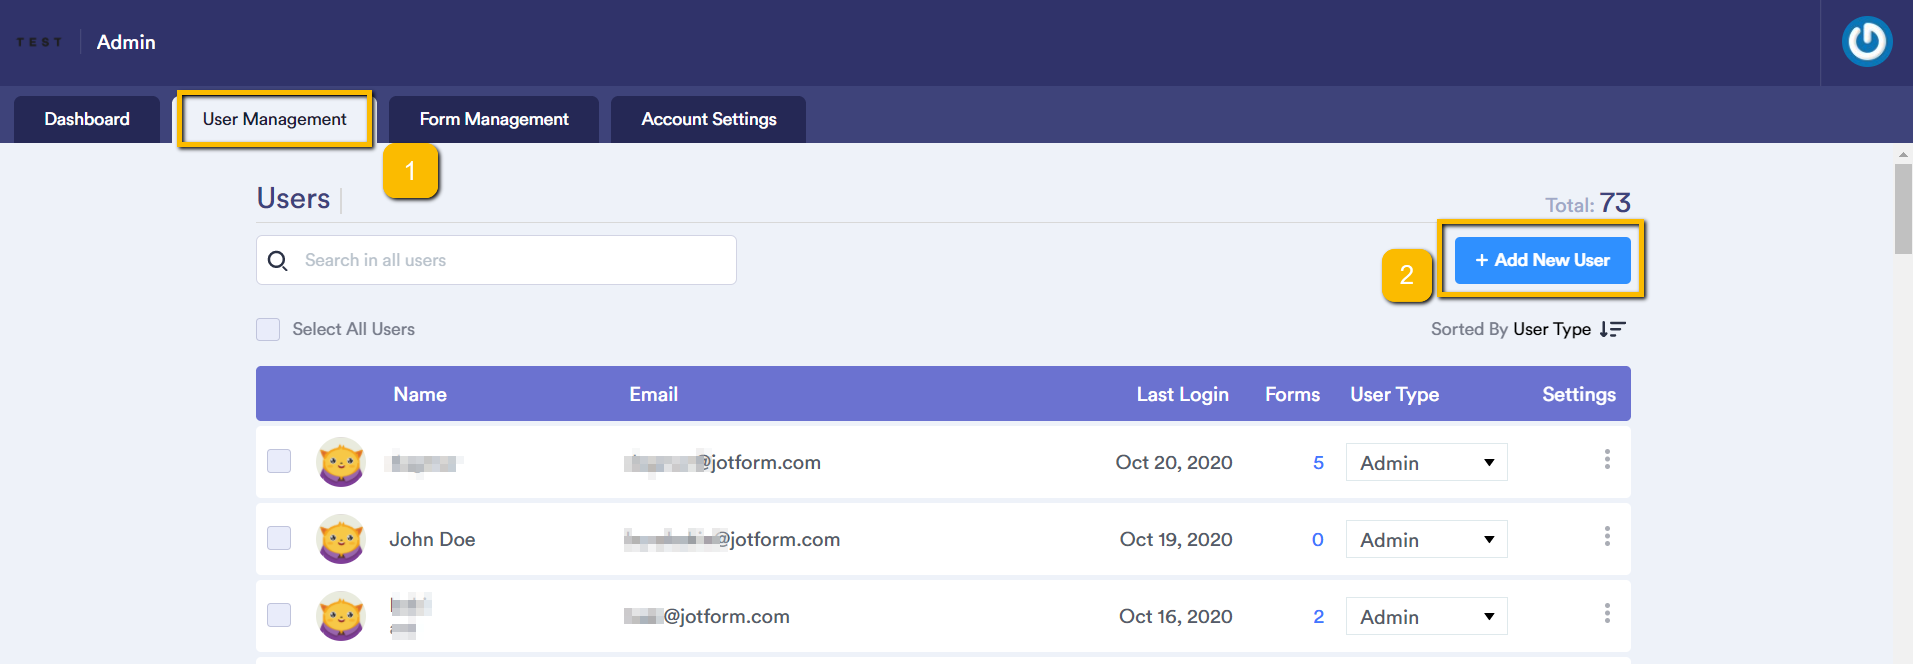Image resolution: width=1913 pixels, height=664 pixels.
Task: Click John Doe's avatar image
Action: click(341, 539)
